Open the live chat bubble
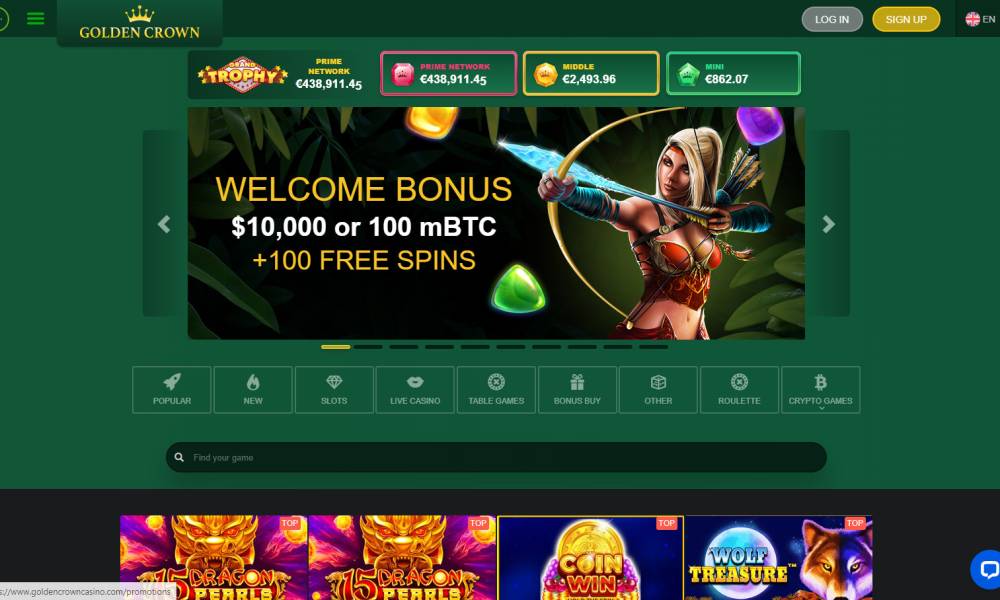The width and height of the screenshot is (1000, 600). (x=987, y=569)
